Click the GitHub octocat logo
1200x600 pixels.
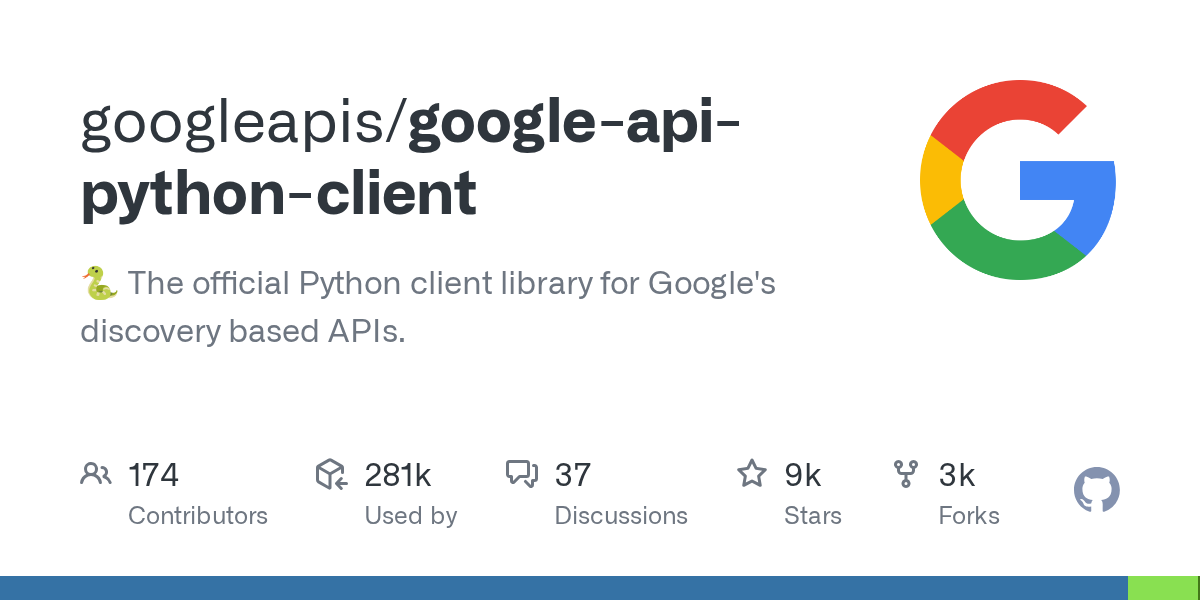(x=1097, y=491)
